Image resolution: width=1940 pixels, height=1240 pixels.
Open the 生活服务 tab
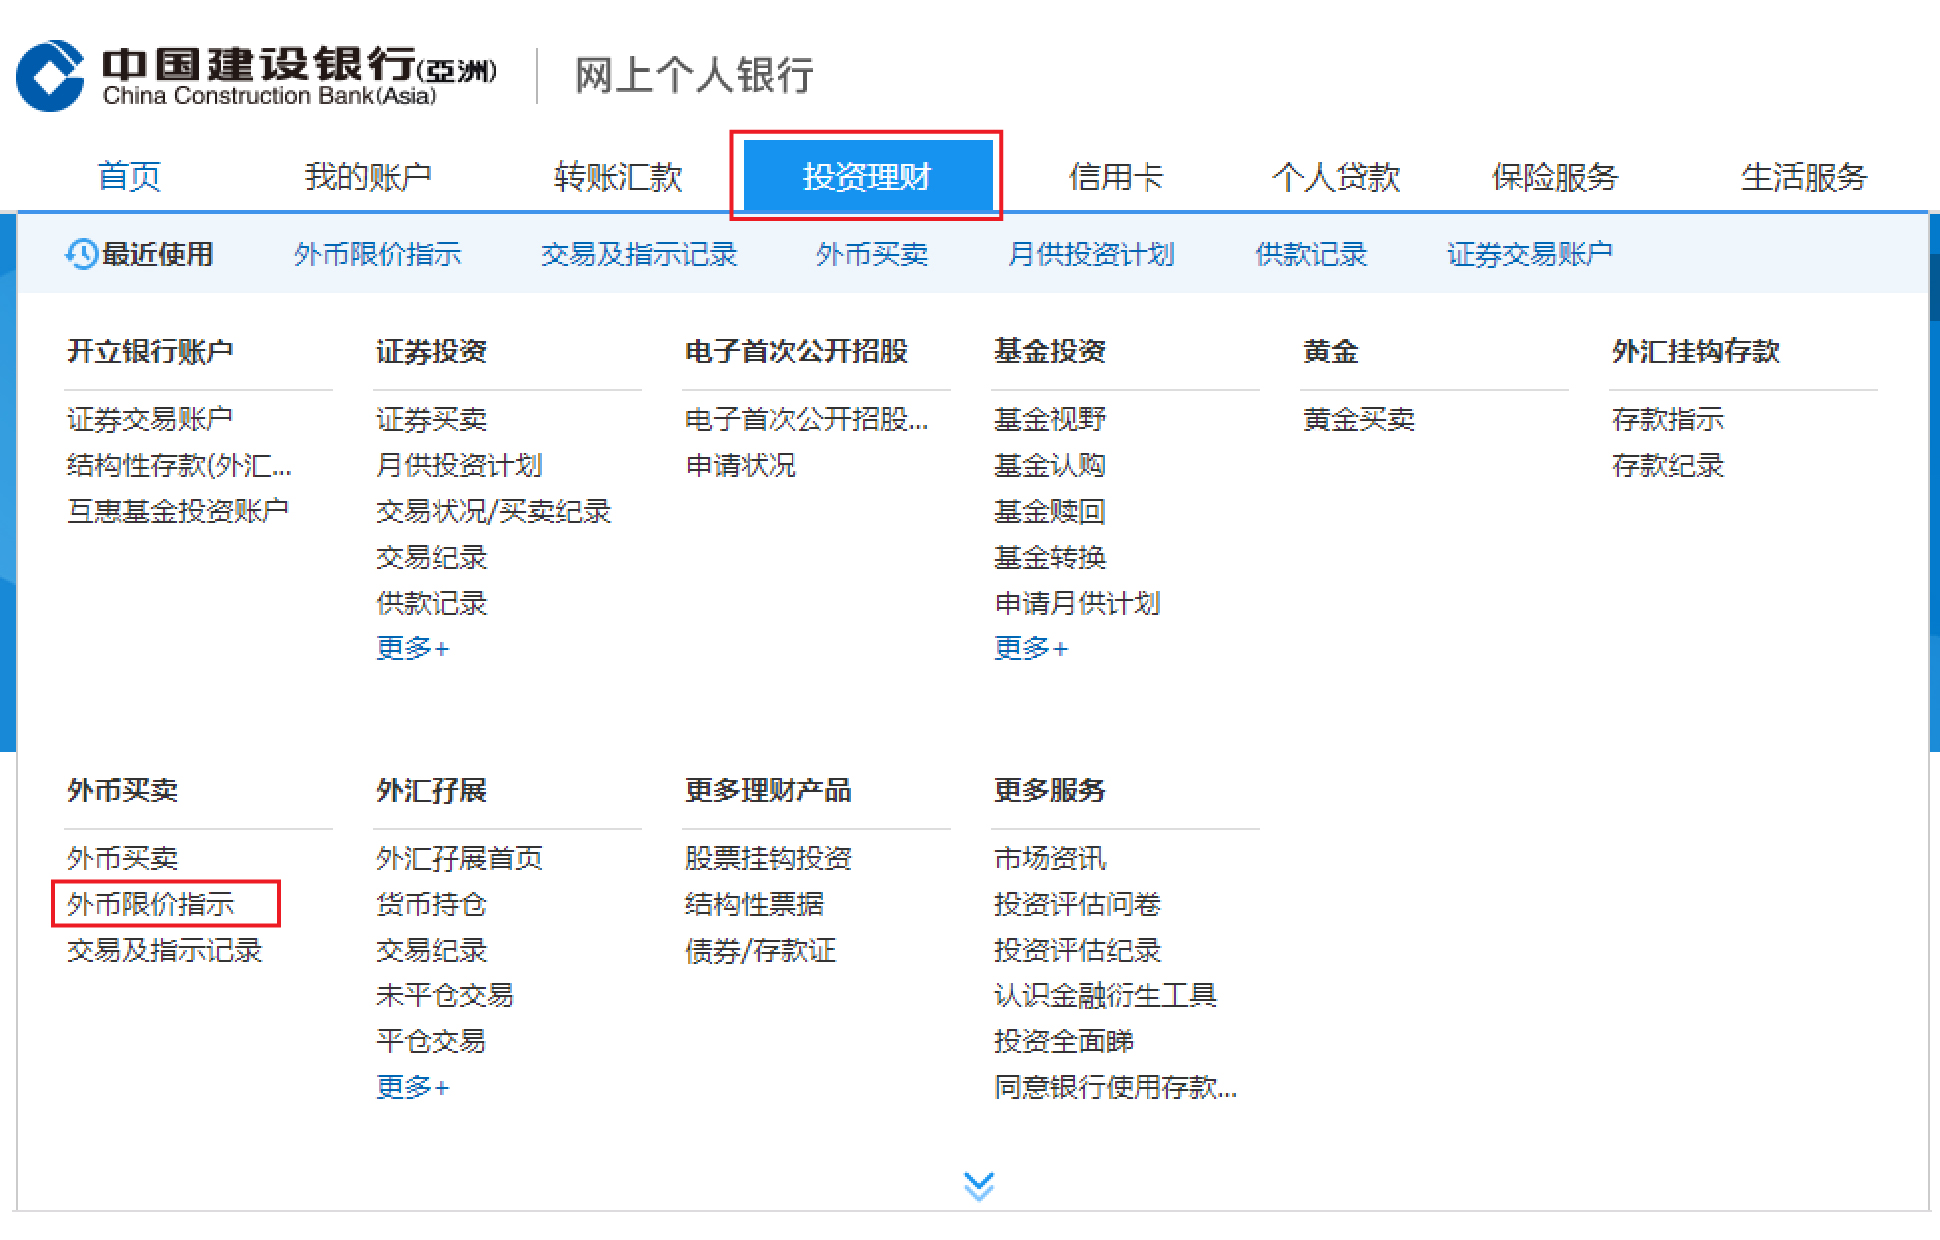click(x=1804, y=177)
